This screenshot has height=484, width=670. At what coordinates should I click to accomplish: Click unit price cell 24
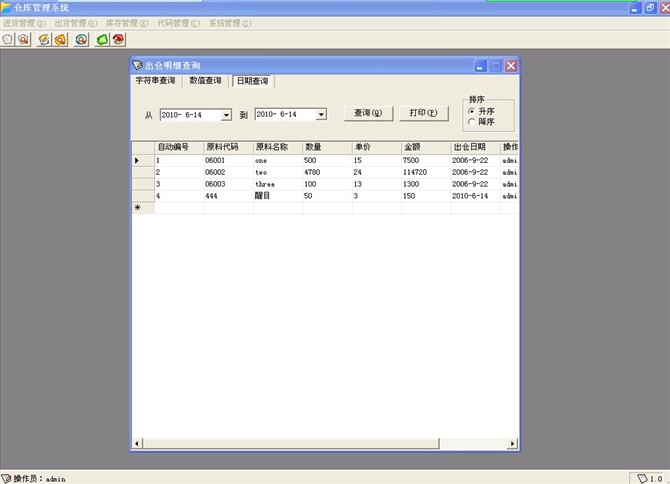(x=377, y=173)
